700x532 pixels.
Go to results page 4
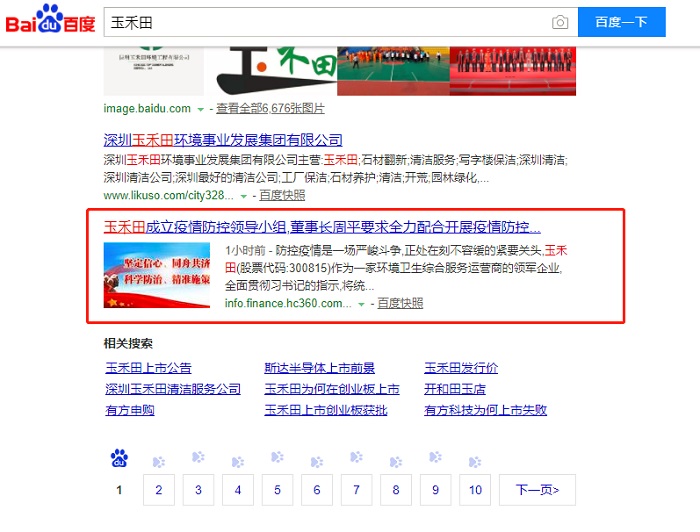pos(238,490)
